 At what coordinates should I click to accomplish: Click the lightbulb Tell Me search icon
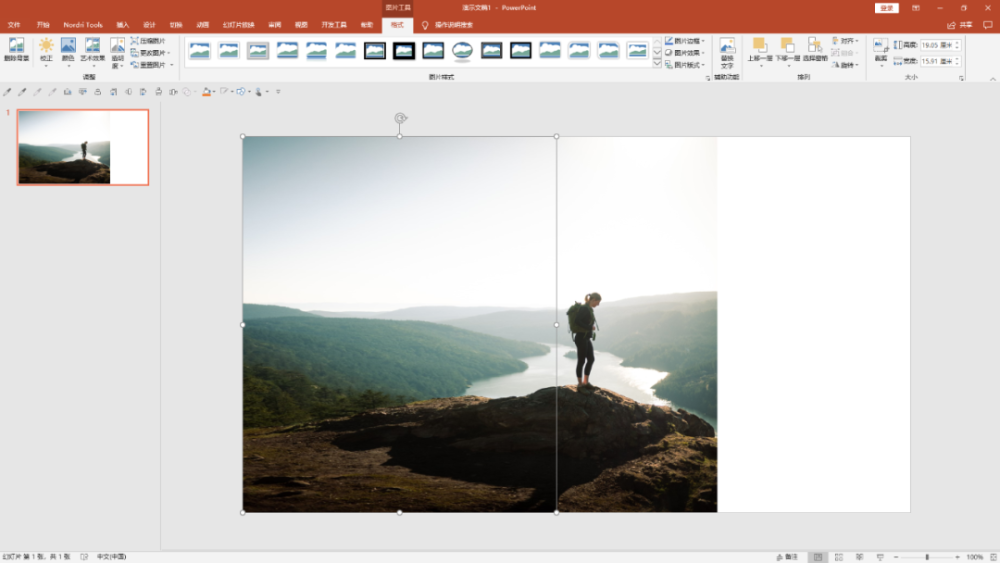(x=425, y=25)
